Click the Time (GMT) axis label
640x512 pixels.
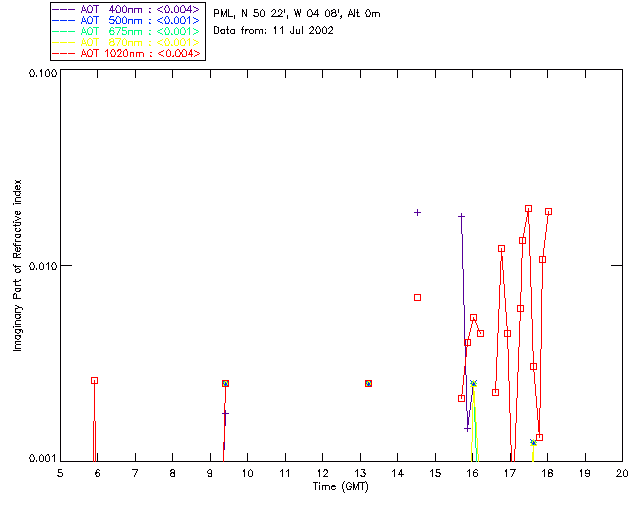click(x=340, y=487)
